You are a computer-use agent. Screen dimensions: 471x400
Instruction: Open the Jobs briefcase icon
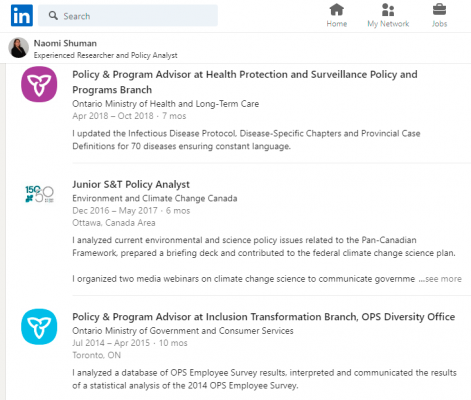click(x=439, y=9)
